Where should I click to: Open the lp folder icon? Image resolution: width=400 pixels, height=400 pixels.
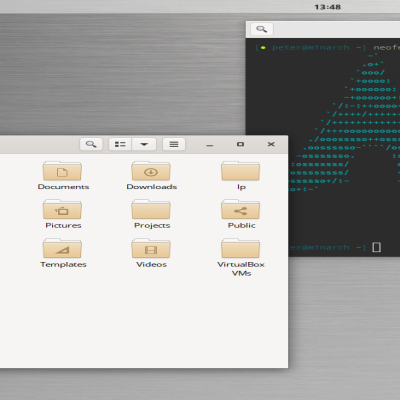[240, 171]
